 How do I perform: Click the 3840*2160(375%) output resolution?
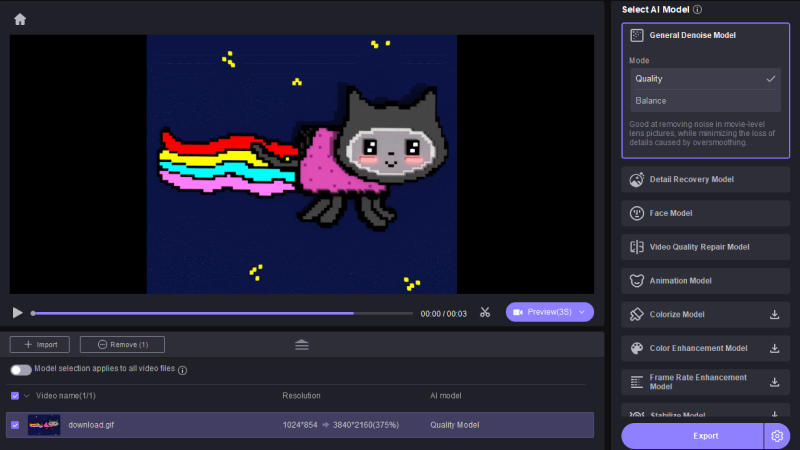(366, 425)
